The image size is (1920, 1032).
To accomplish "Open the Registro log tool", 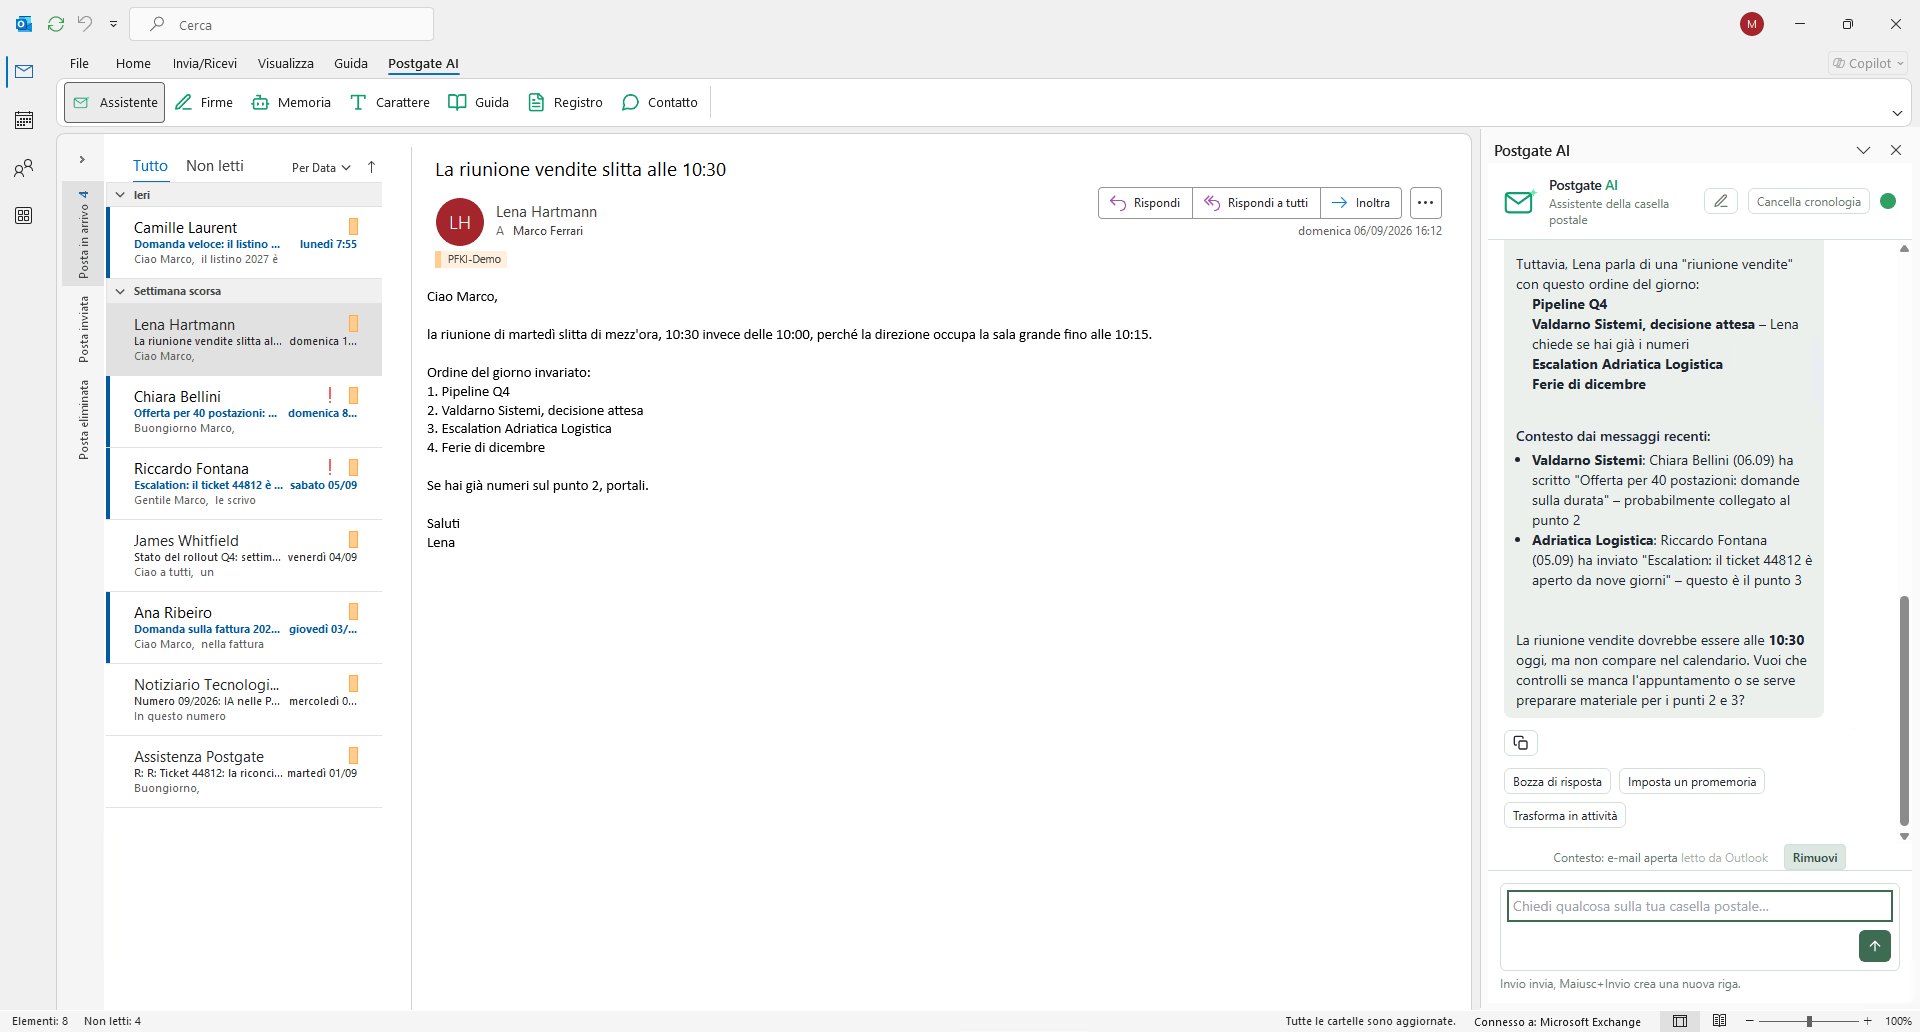I will [x=566, y=102].
